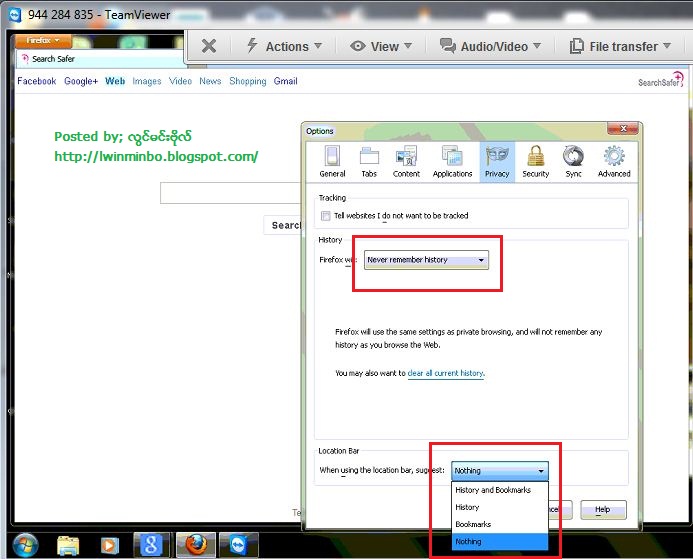Open the Never remember history dropdown

coord(426,260)
